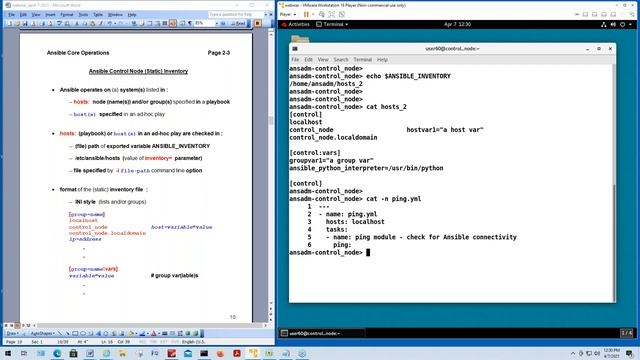Select the Oval drawing tool
Screen dimensions: 640x360
pos(83,333)
